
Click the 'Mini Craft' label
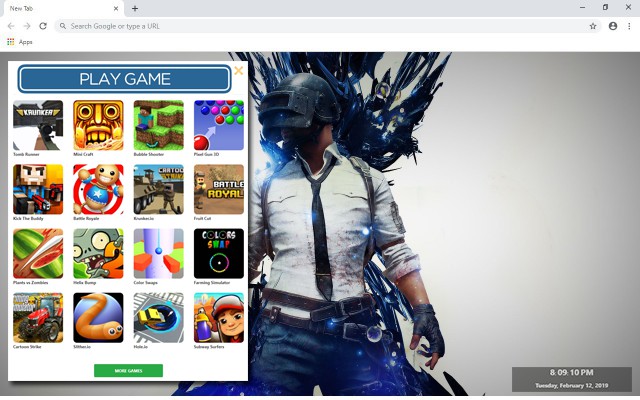pyautogui.click(x=83, y=154)
